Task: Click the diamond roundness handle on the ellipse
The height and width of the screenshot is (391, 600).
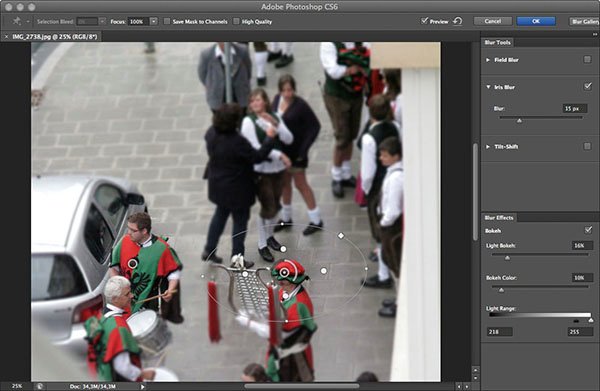Action: click(341, 235)
